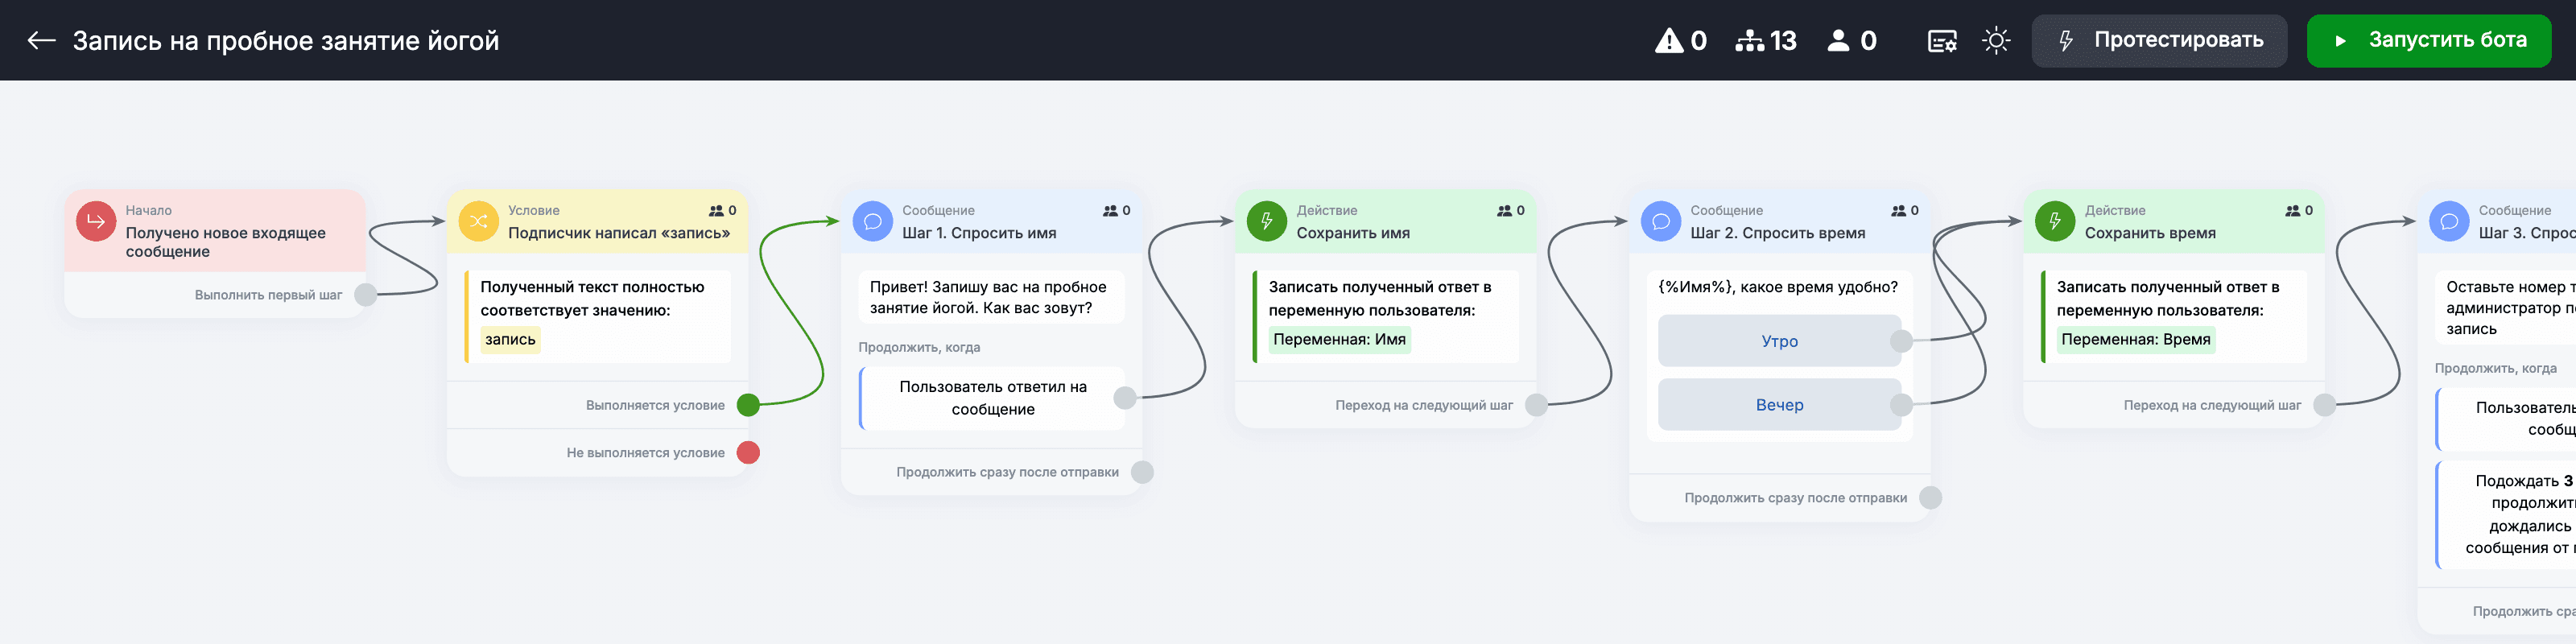Select the lightning icon of Сохранить время
Image resolution: width=2576 pixels, height=644 pixels.
coord(2054,221)
